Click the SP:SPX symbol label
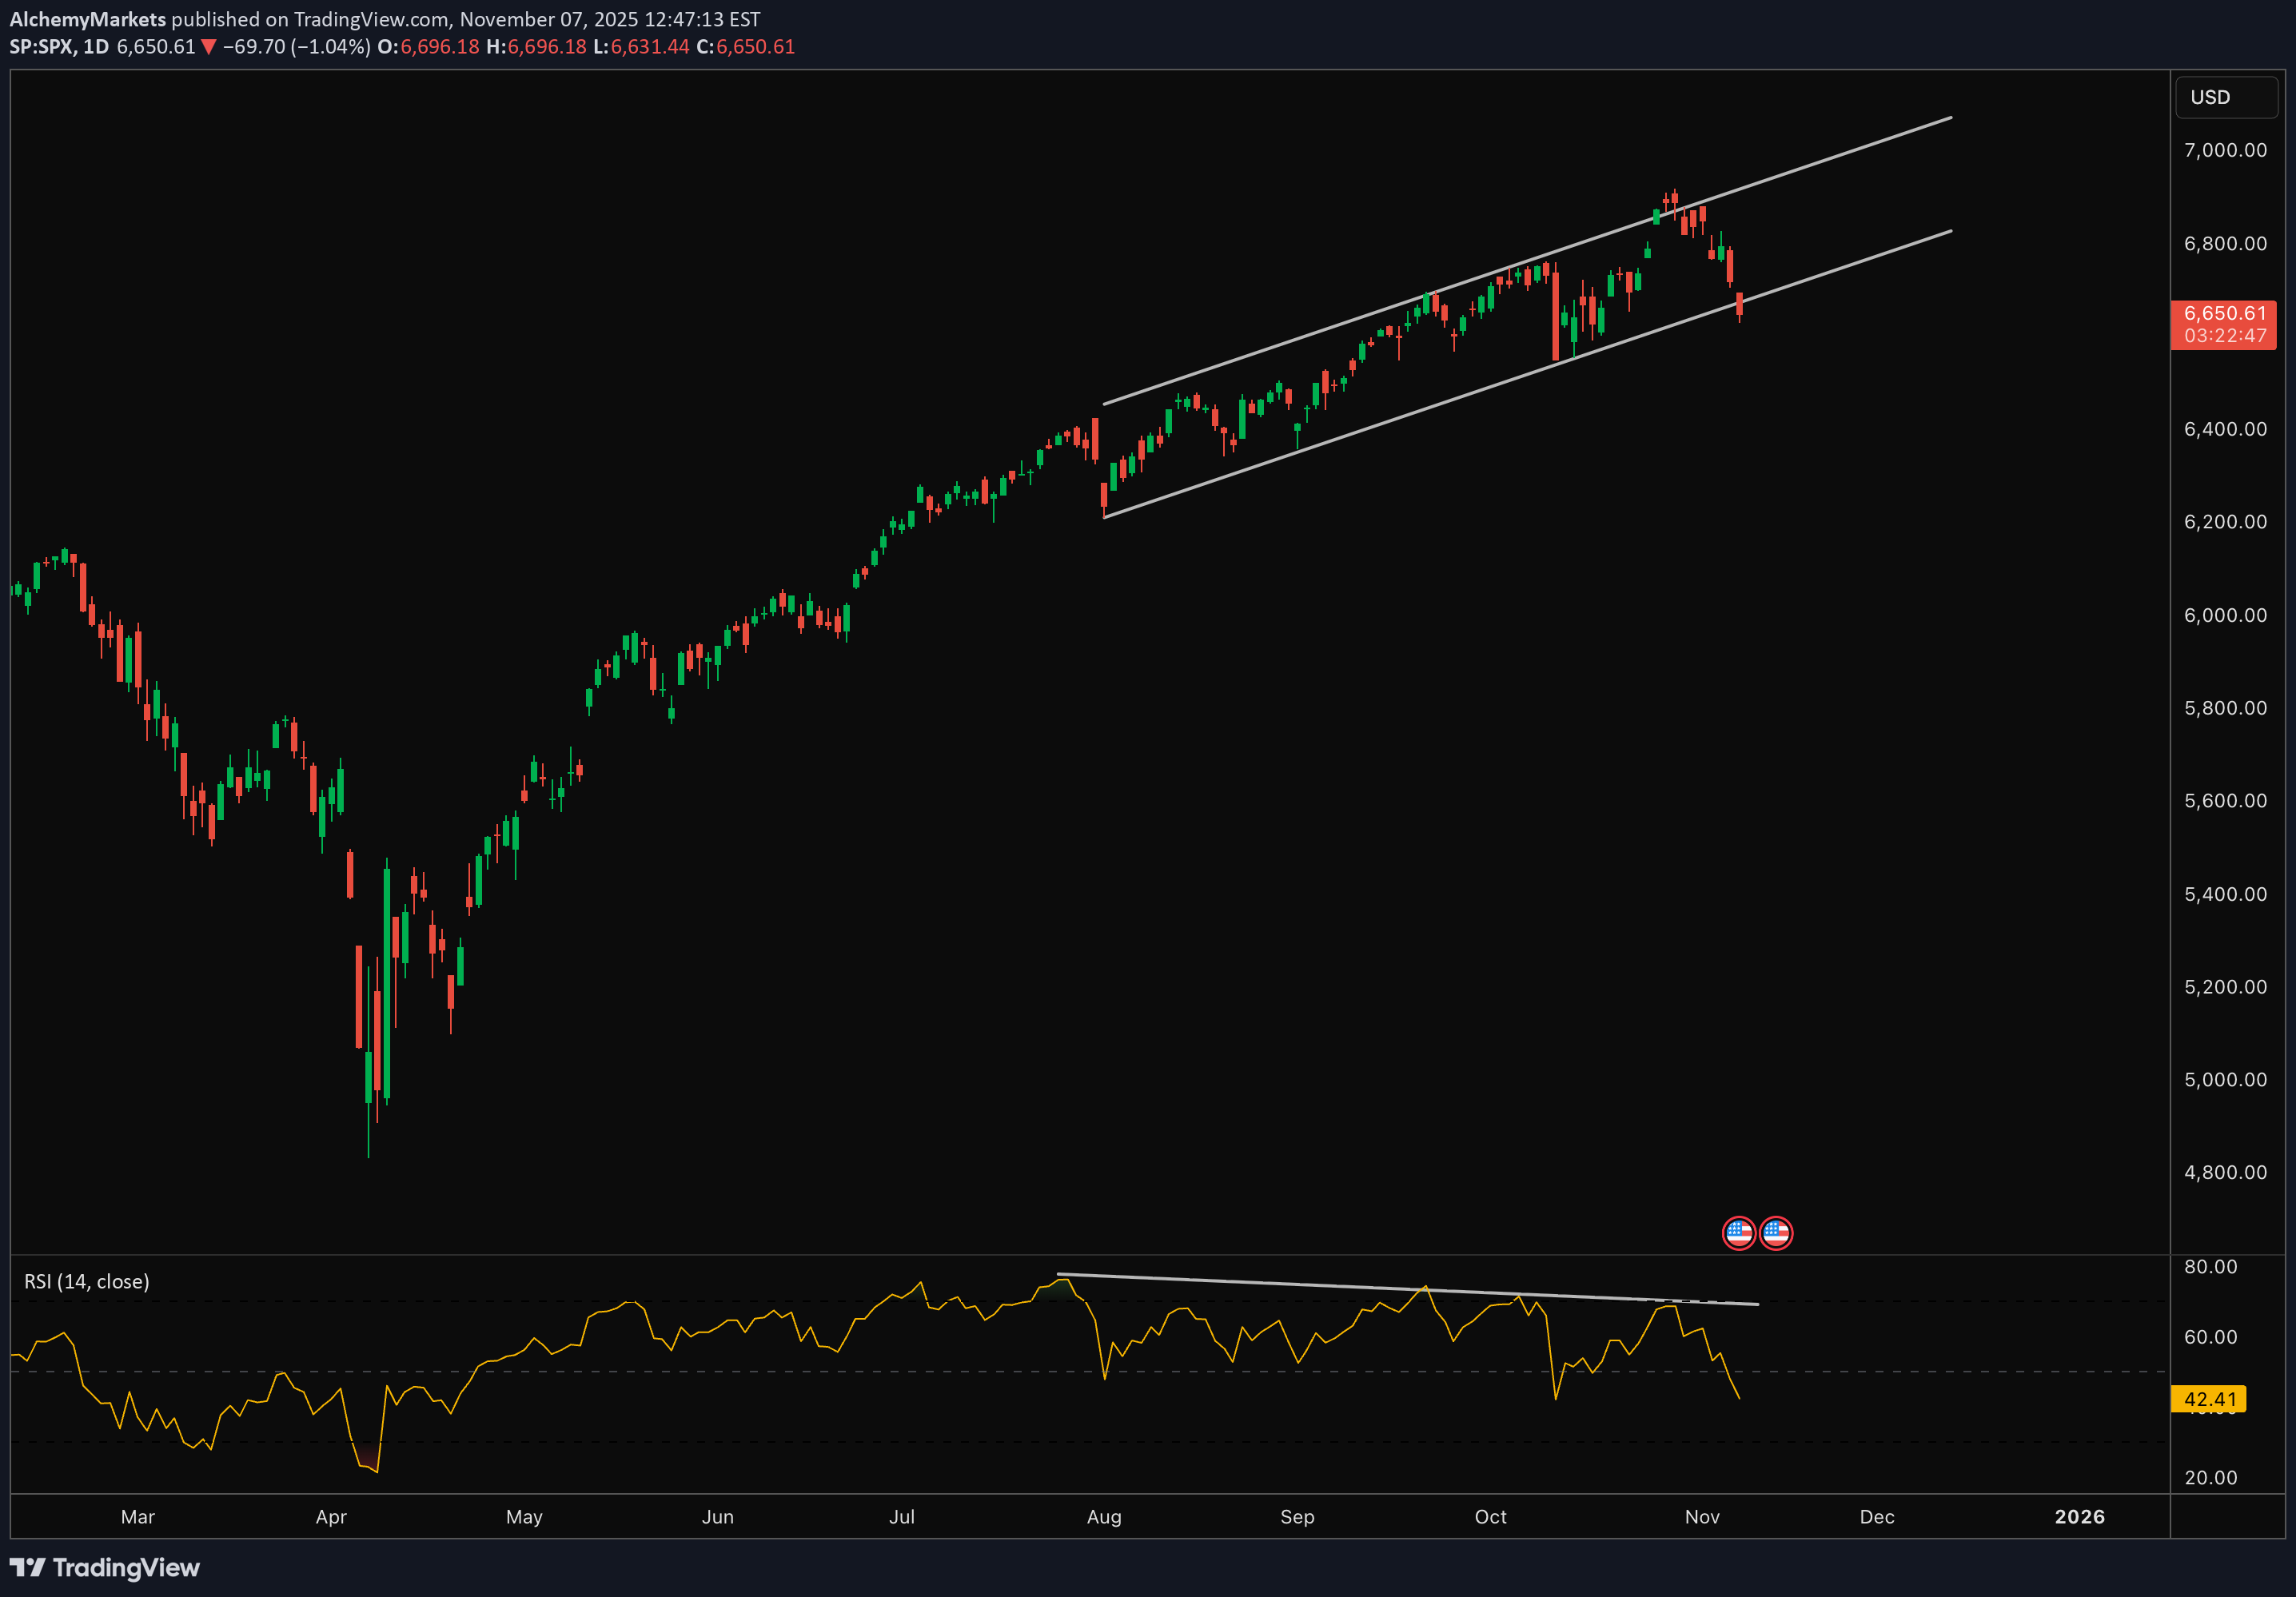 (x=42, y=47)
